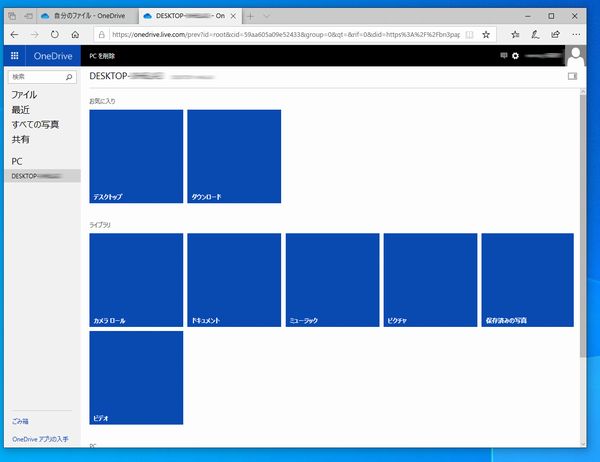
Task: Toggle the details pane icon
Action: (x=572, y=76)
